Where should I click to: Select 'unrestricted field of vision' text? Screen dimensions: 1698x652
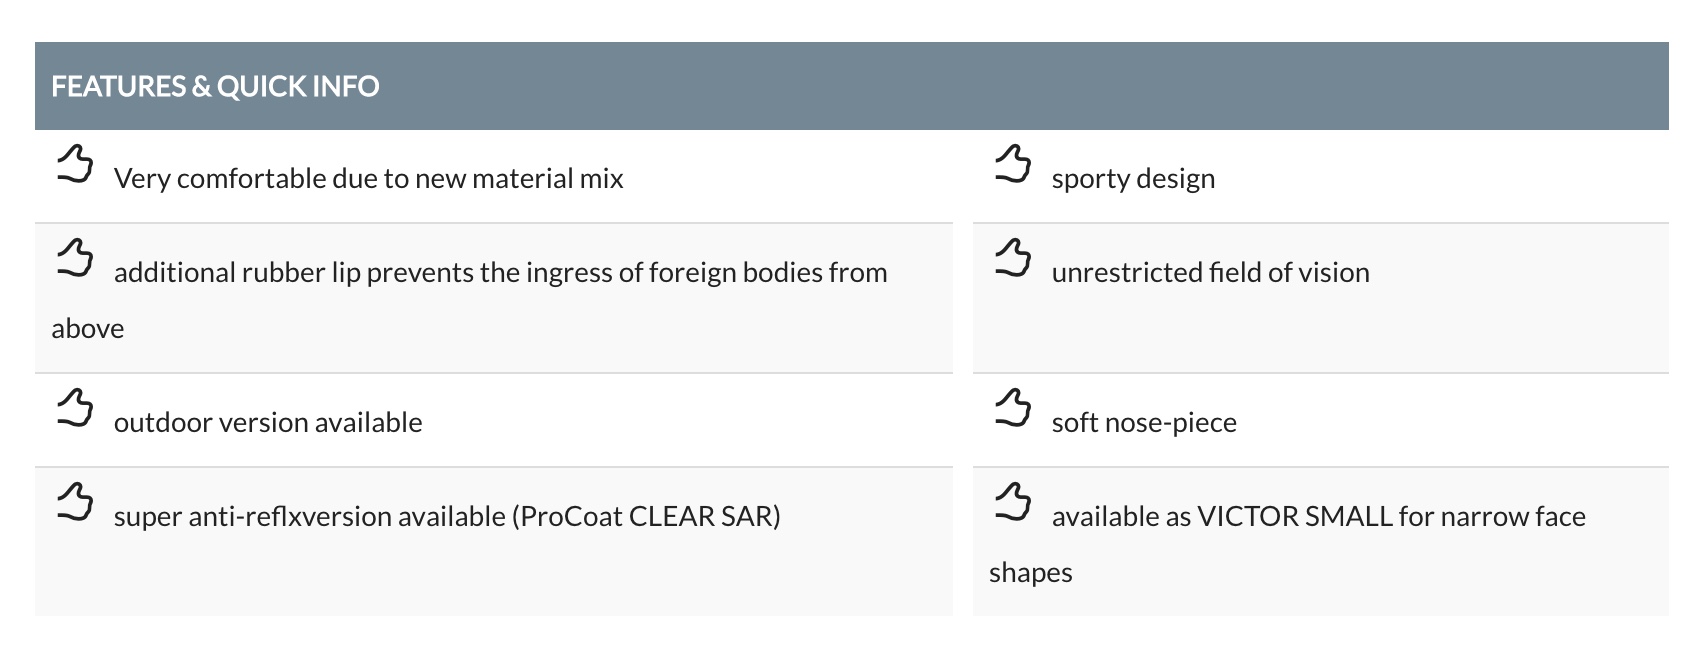(x=1211, y=272)
